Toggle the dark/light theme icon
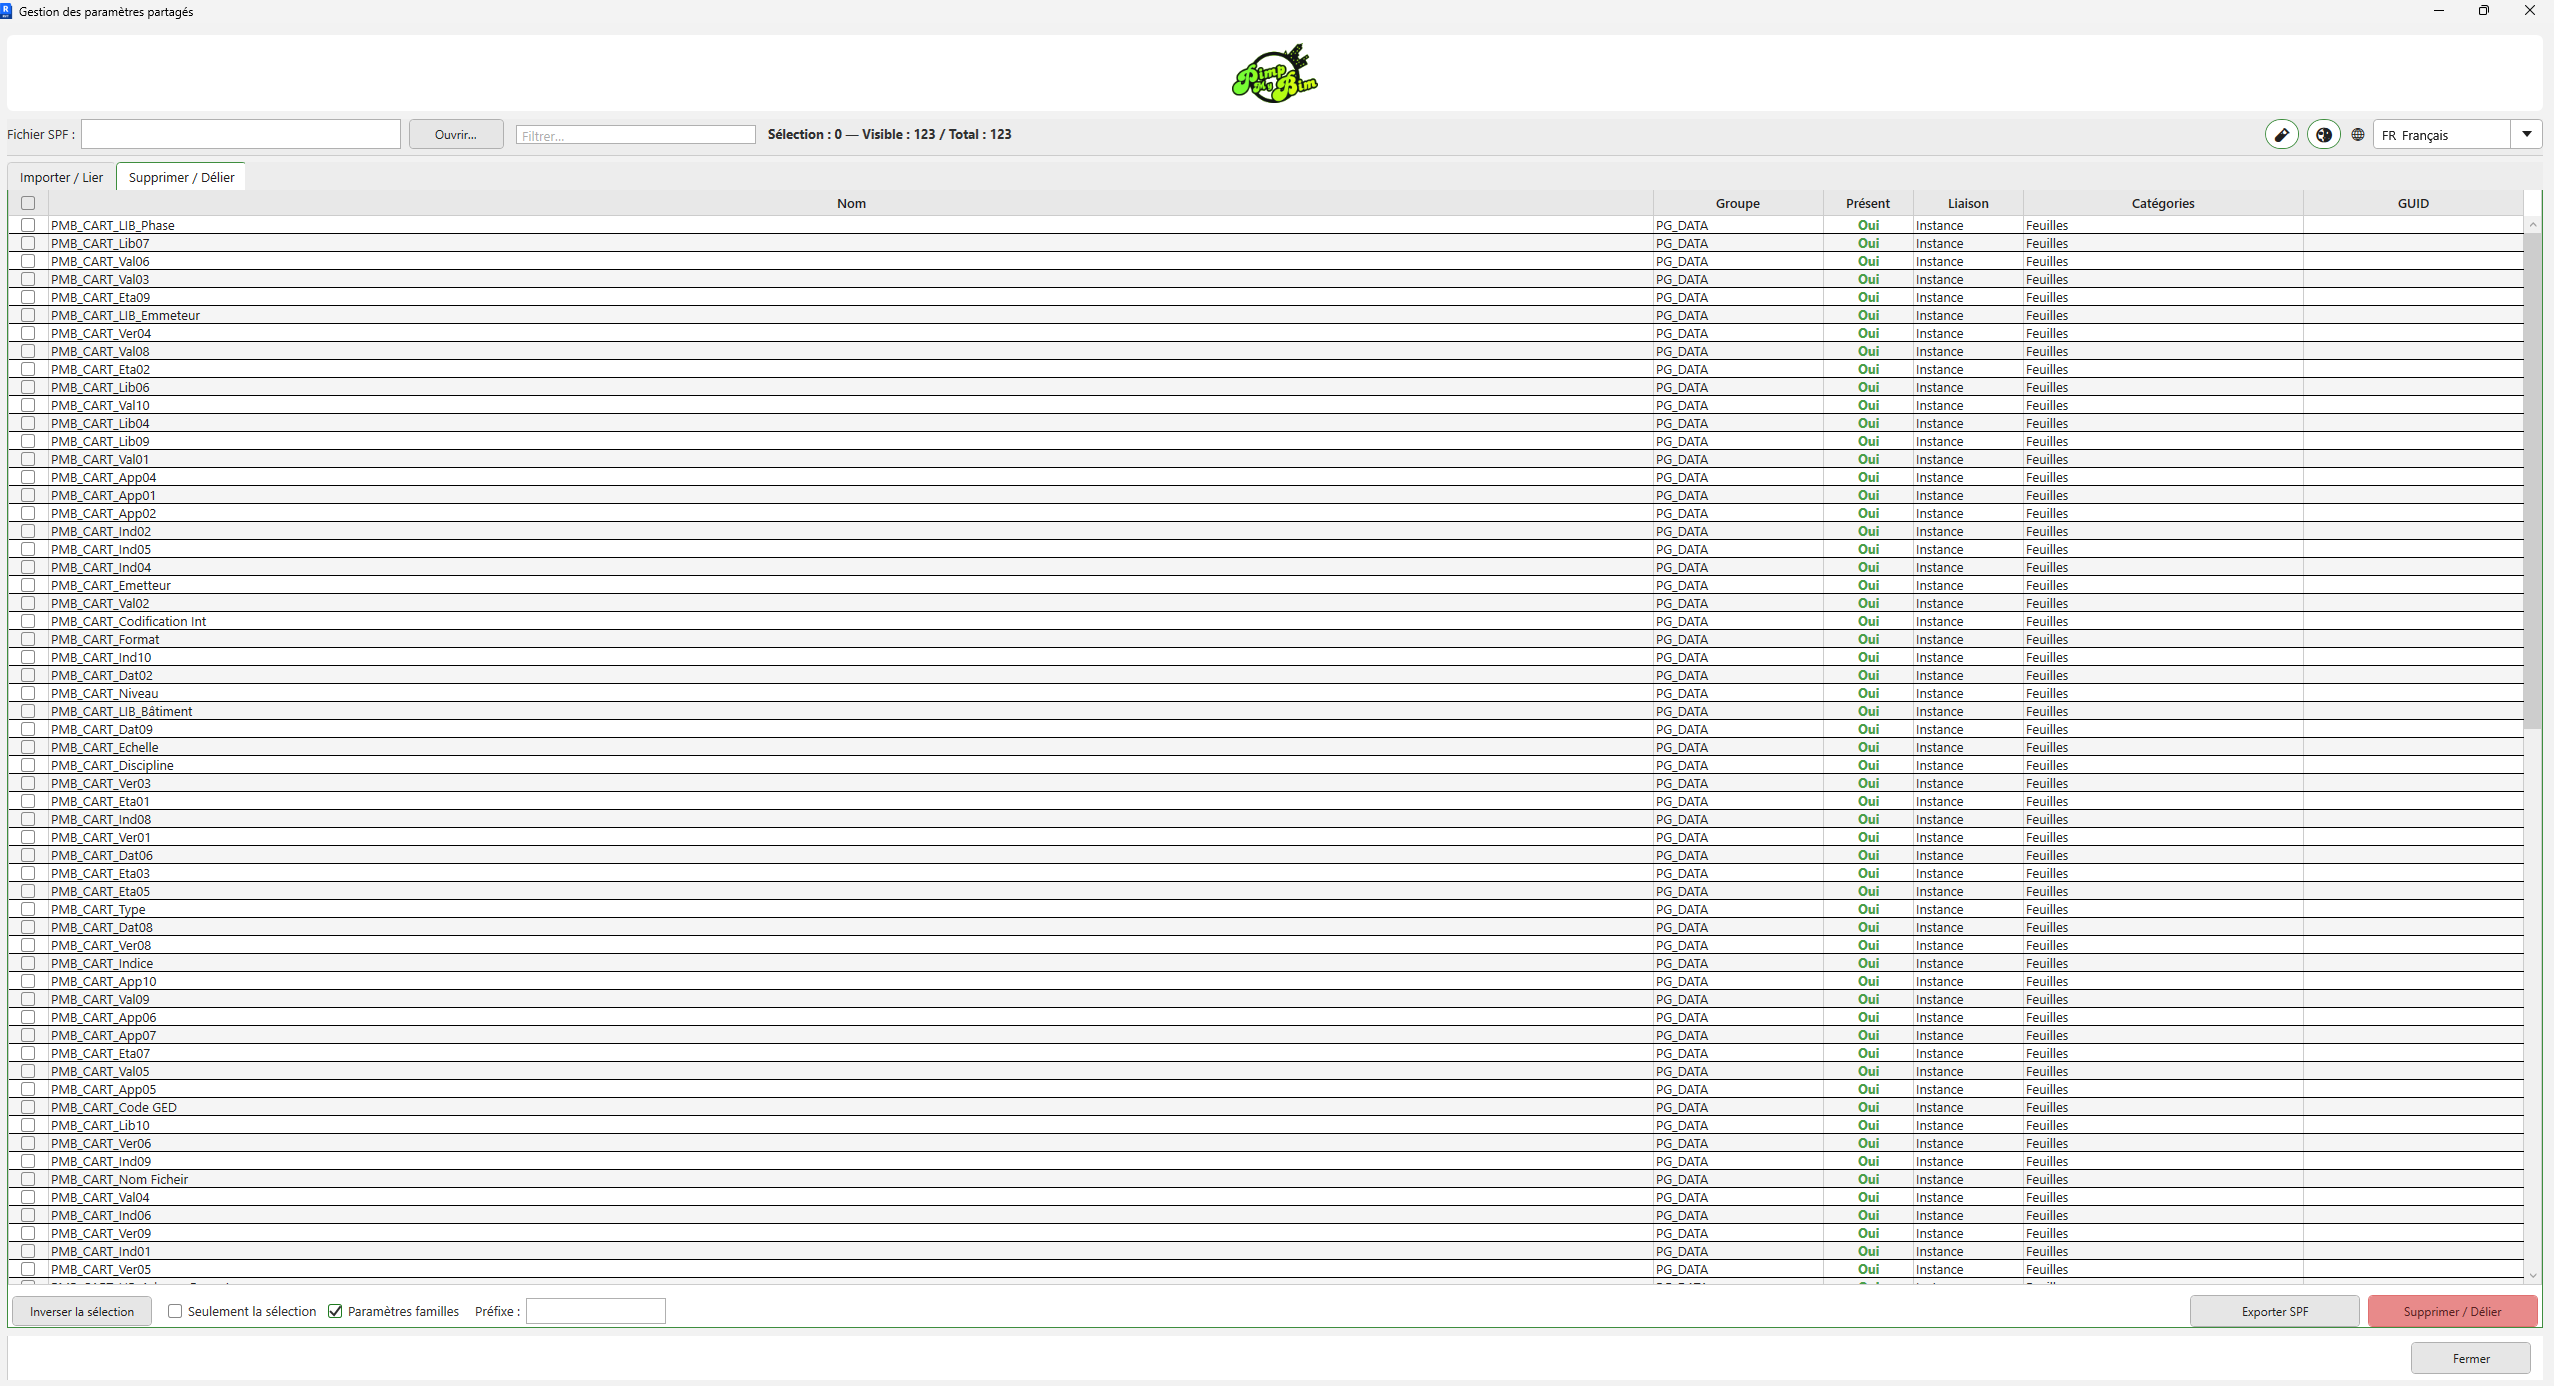Screen dimensions: 2554x1386 coord(2323,134)
